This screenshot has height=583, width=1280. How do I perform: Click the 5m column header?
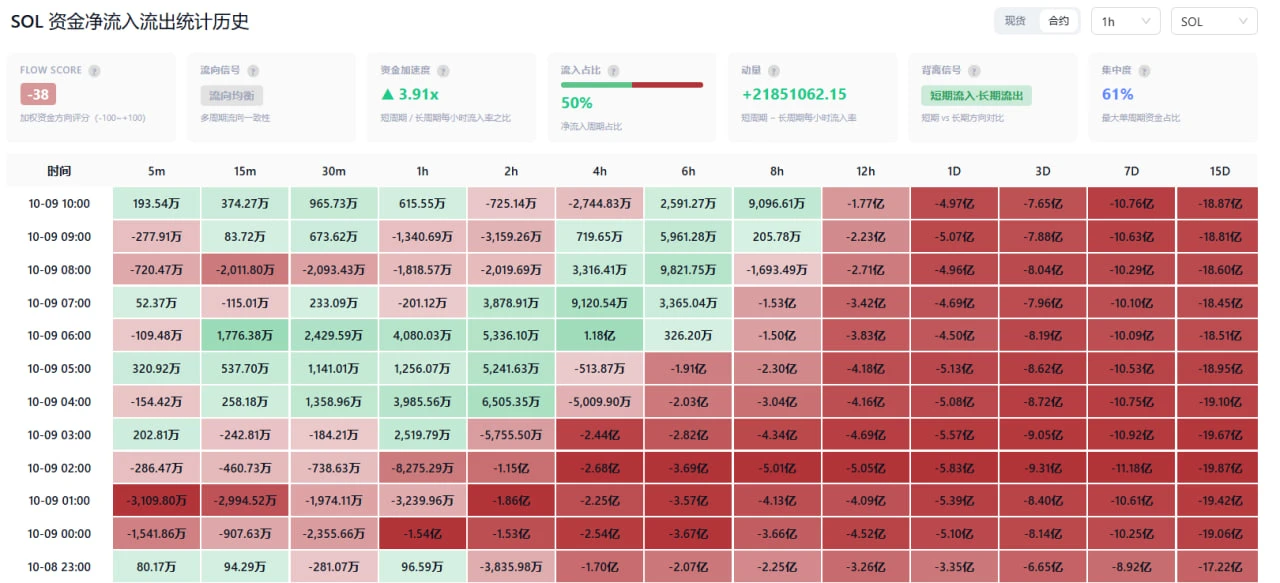coord(156,171)
